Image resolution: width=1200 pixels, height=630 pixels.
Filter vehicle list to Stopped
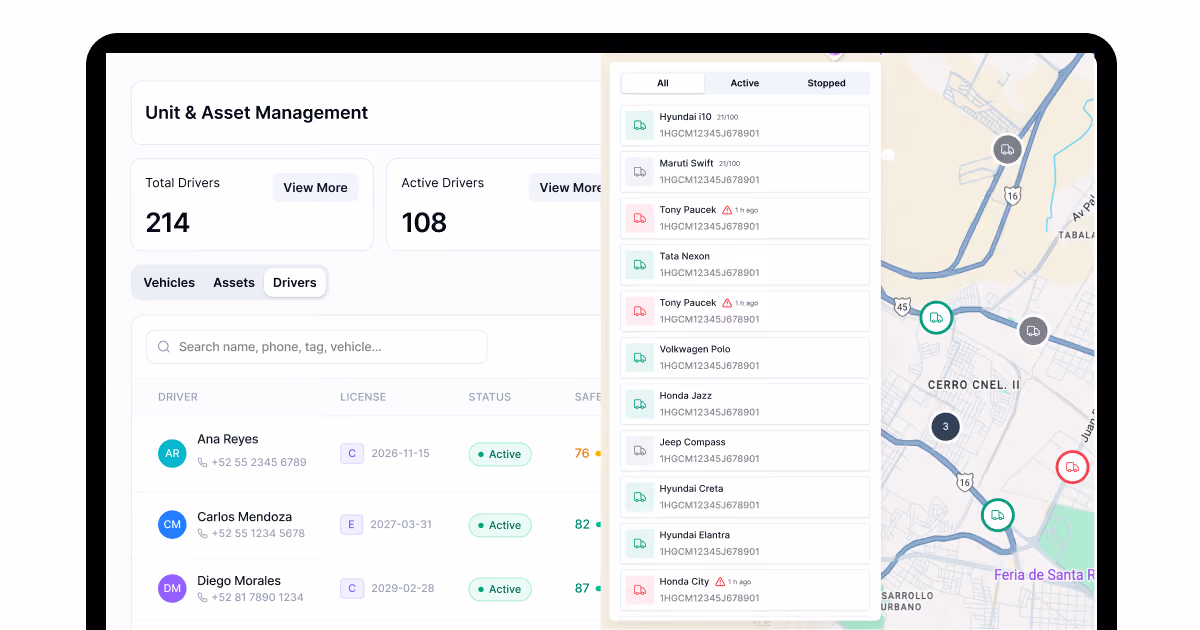827,83
